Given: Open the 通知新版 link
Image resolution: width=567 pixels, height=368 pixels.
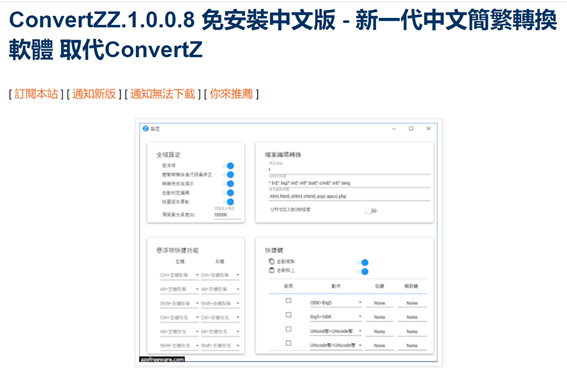Looking at the screenshot, I should click(94, 94).
